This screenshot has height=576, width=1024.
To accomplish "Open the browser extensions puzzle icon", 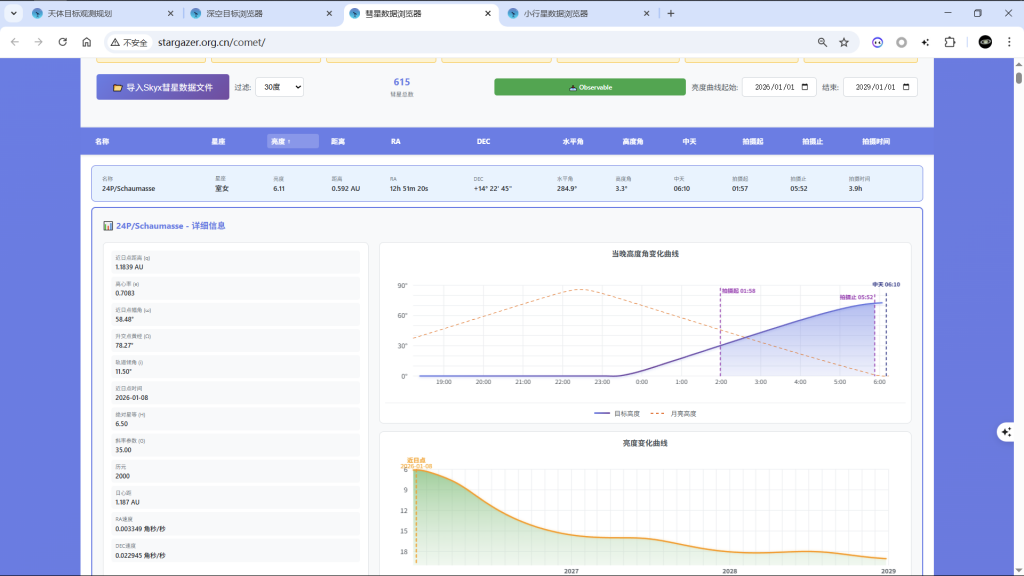I will coord(950,43).
